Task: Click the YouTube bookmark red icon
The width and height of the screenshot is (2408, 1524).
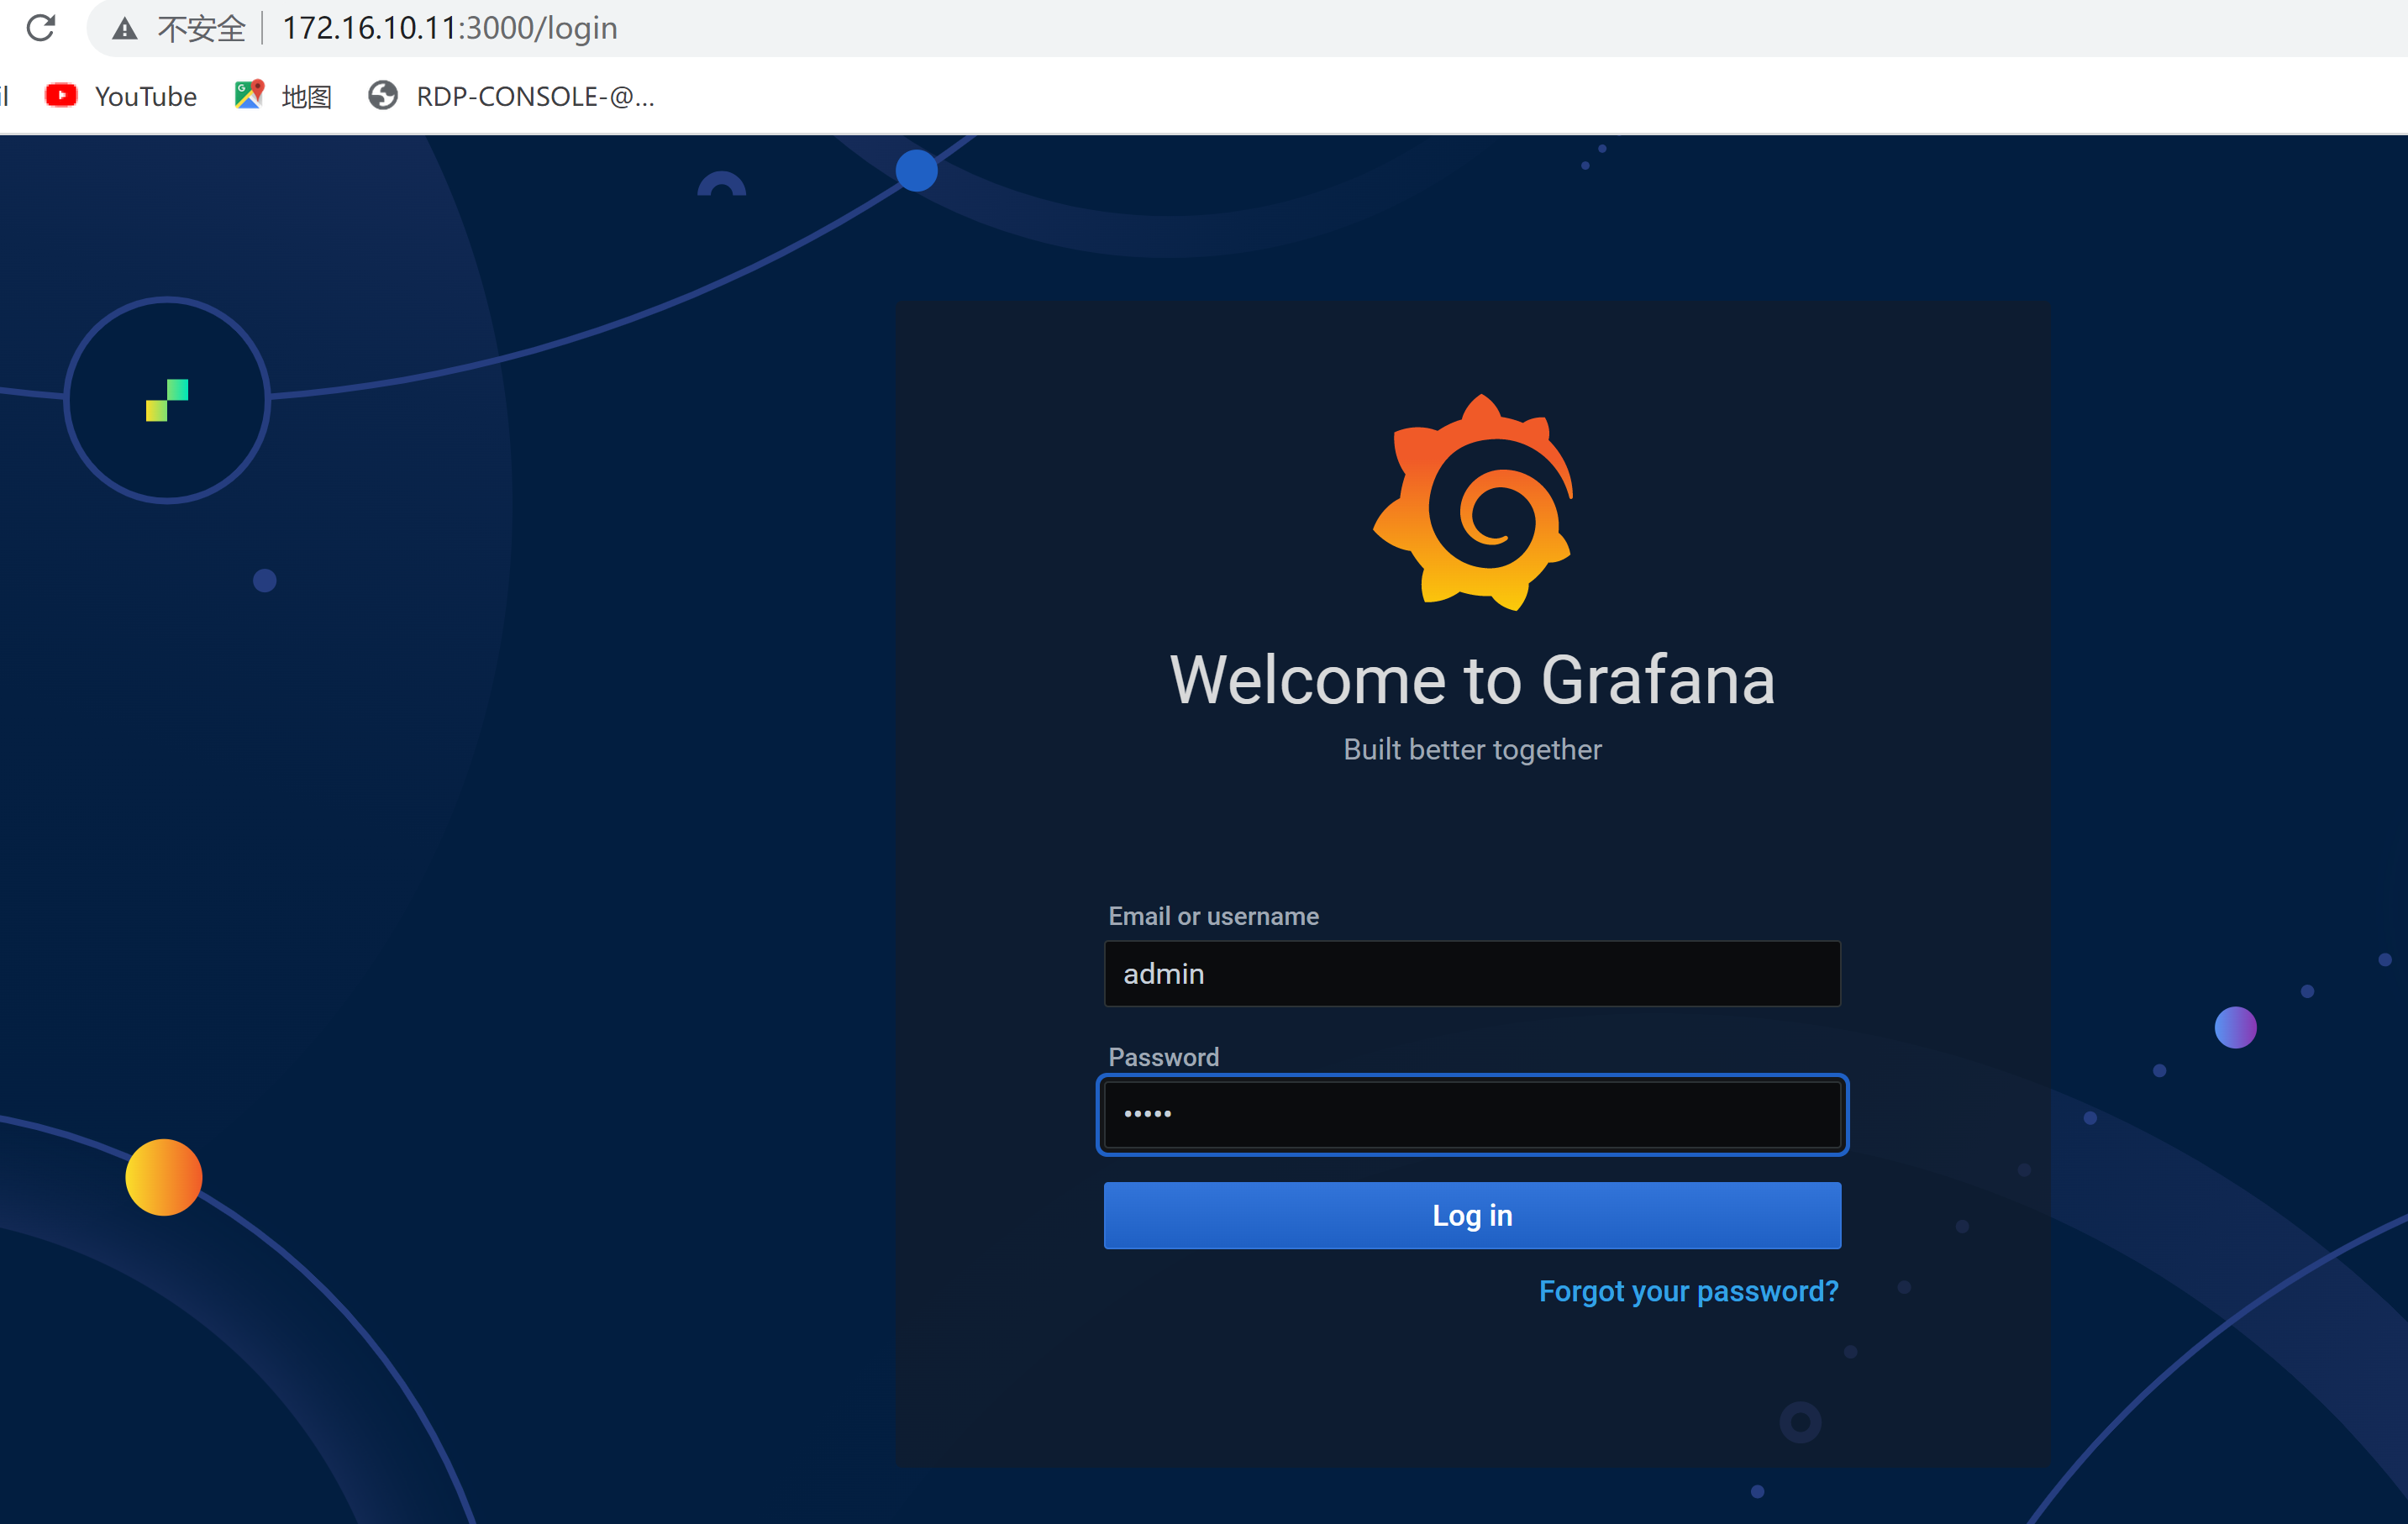Action: 61,95
